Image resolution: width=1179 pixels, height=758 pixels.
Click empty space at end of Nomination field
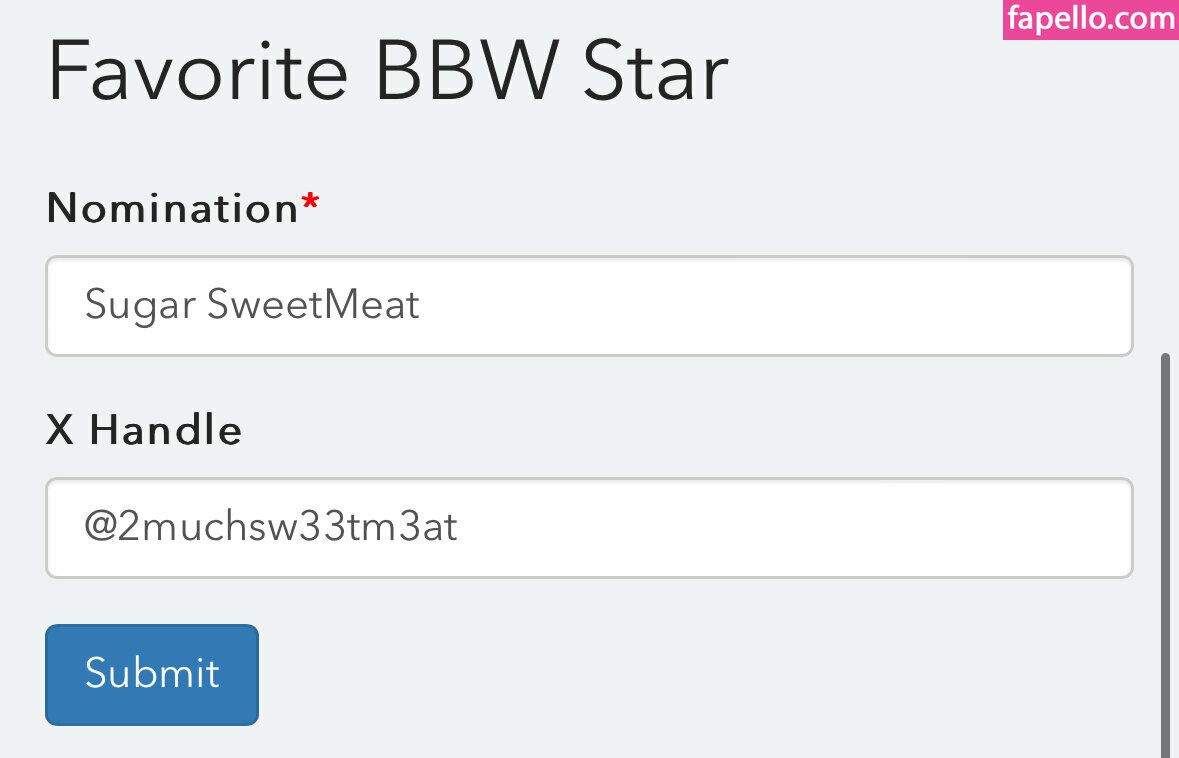pos(800,305)
